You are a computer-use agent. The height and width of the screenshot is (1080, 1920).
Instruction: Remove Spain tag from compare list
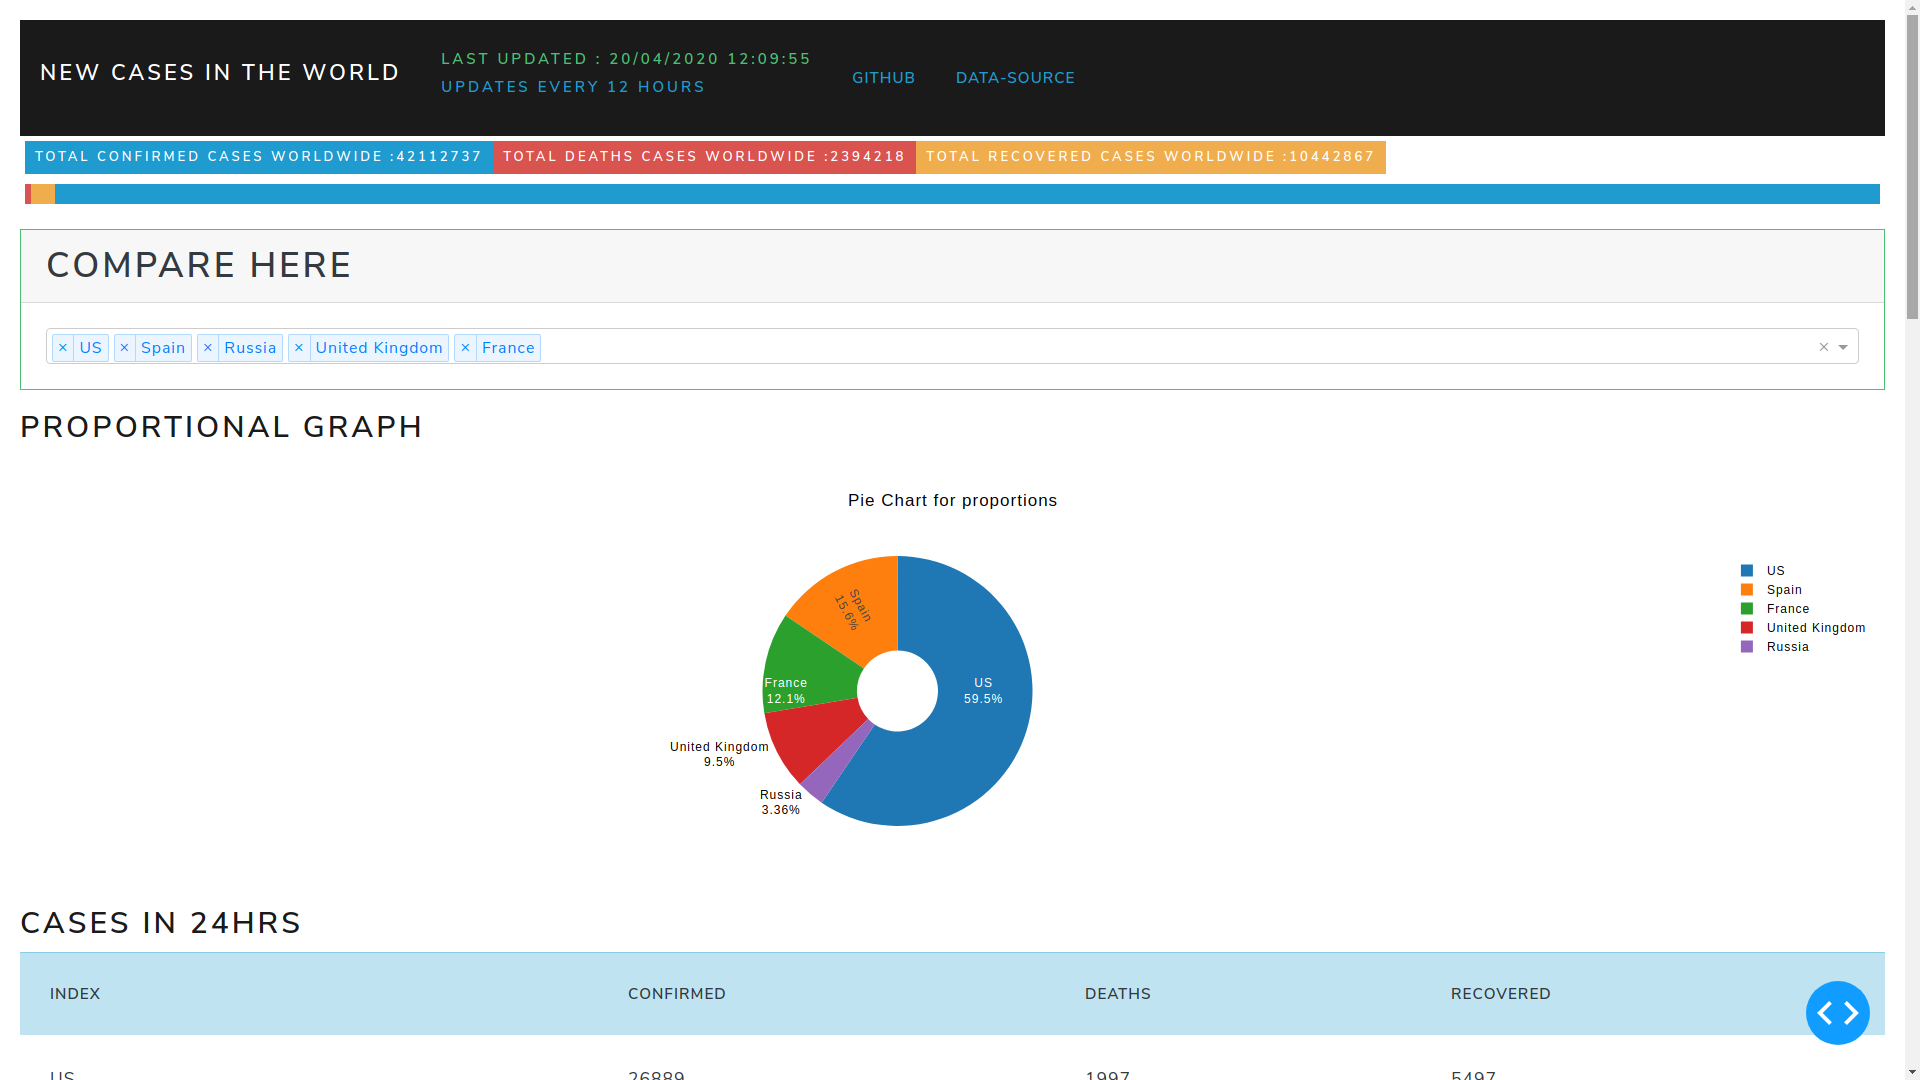[125, 348]
